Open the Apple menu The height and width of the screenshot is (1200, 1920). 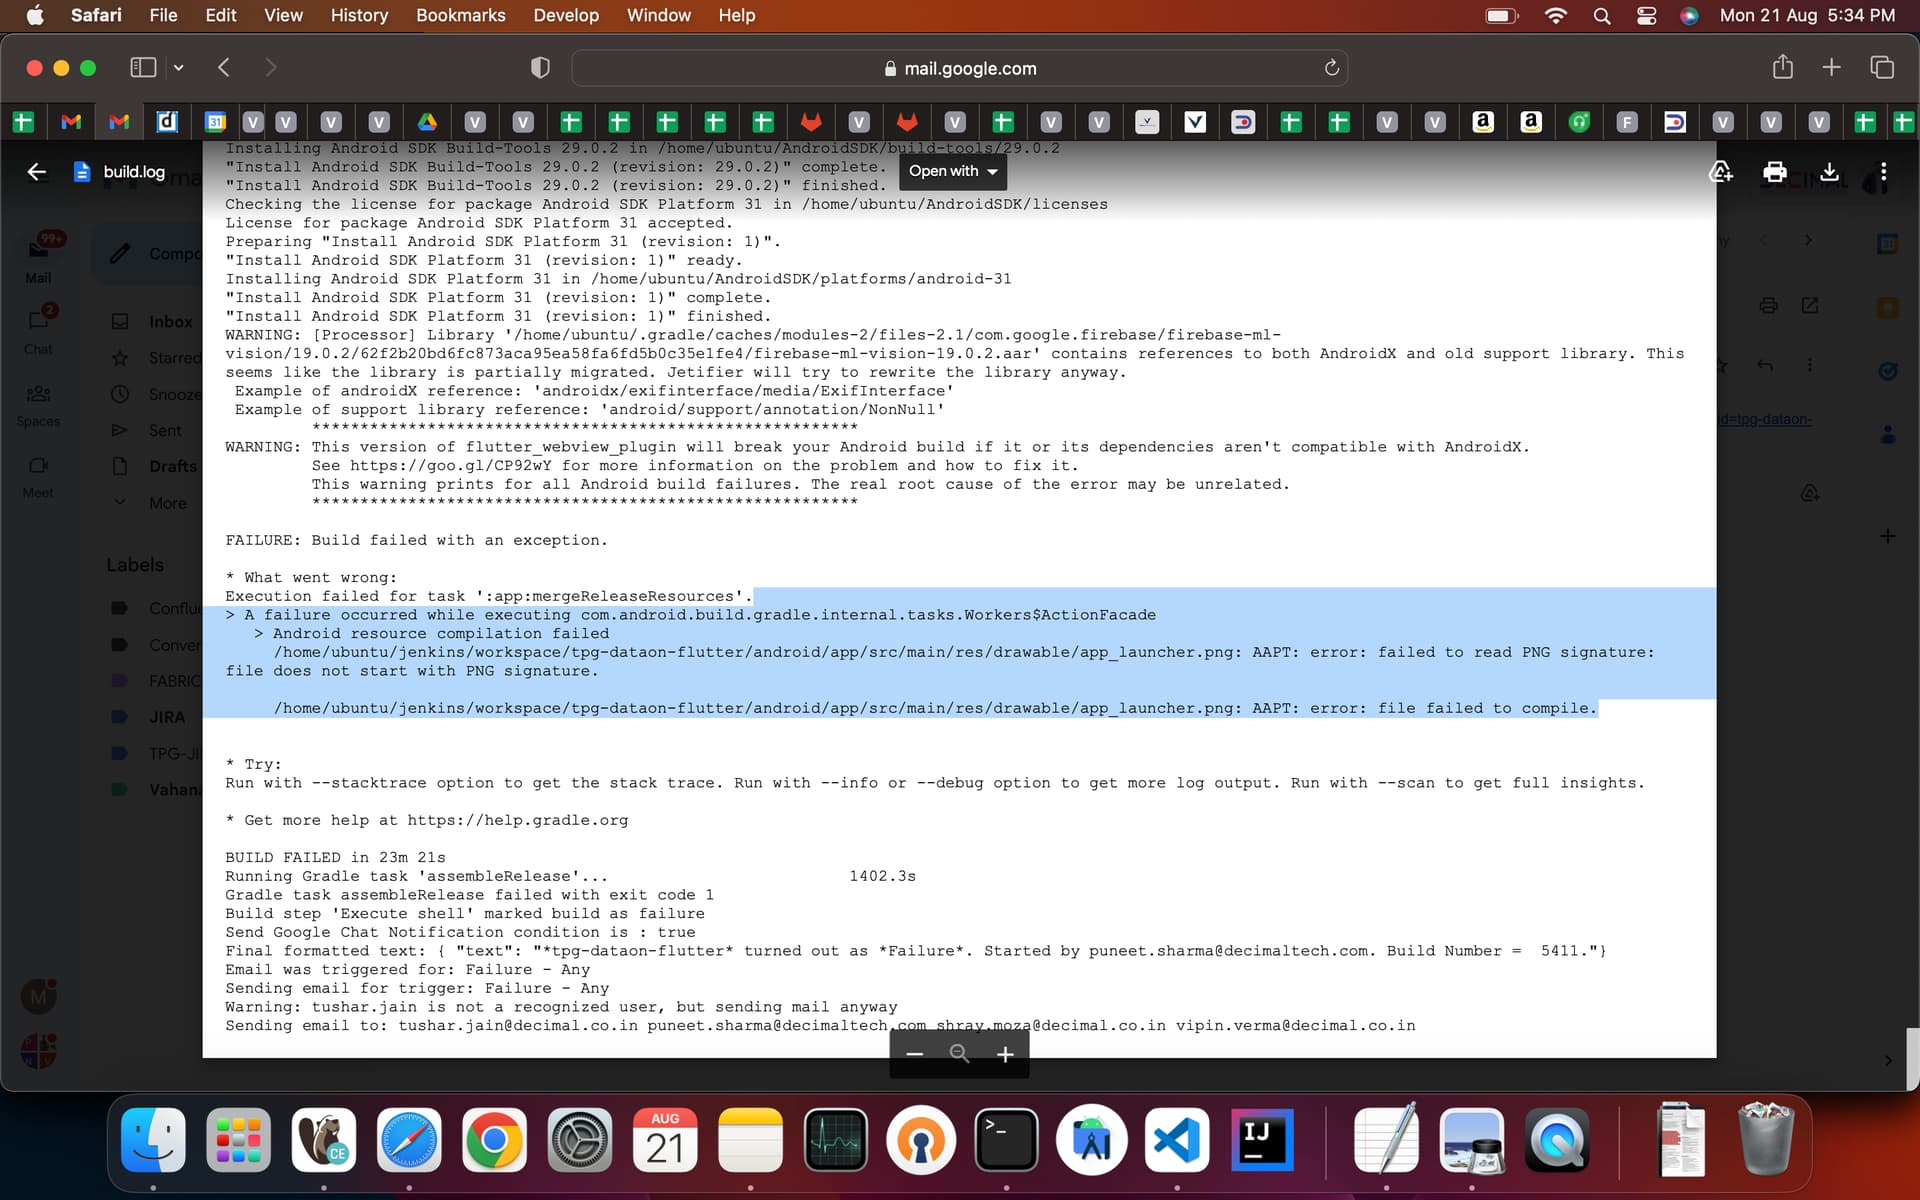35,15
